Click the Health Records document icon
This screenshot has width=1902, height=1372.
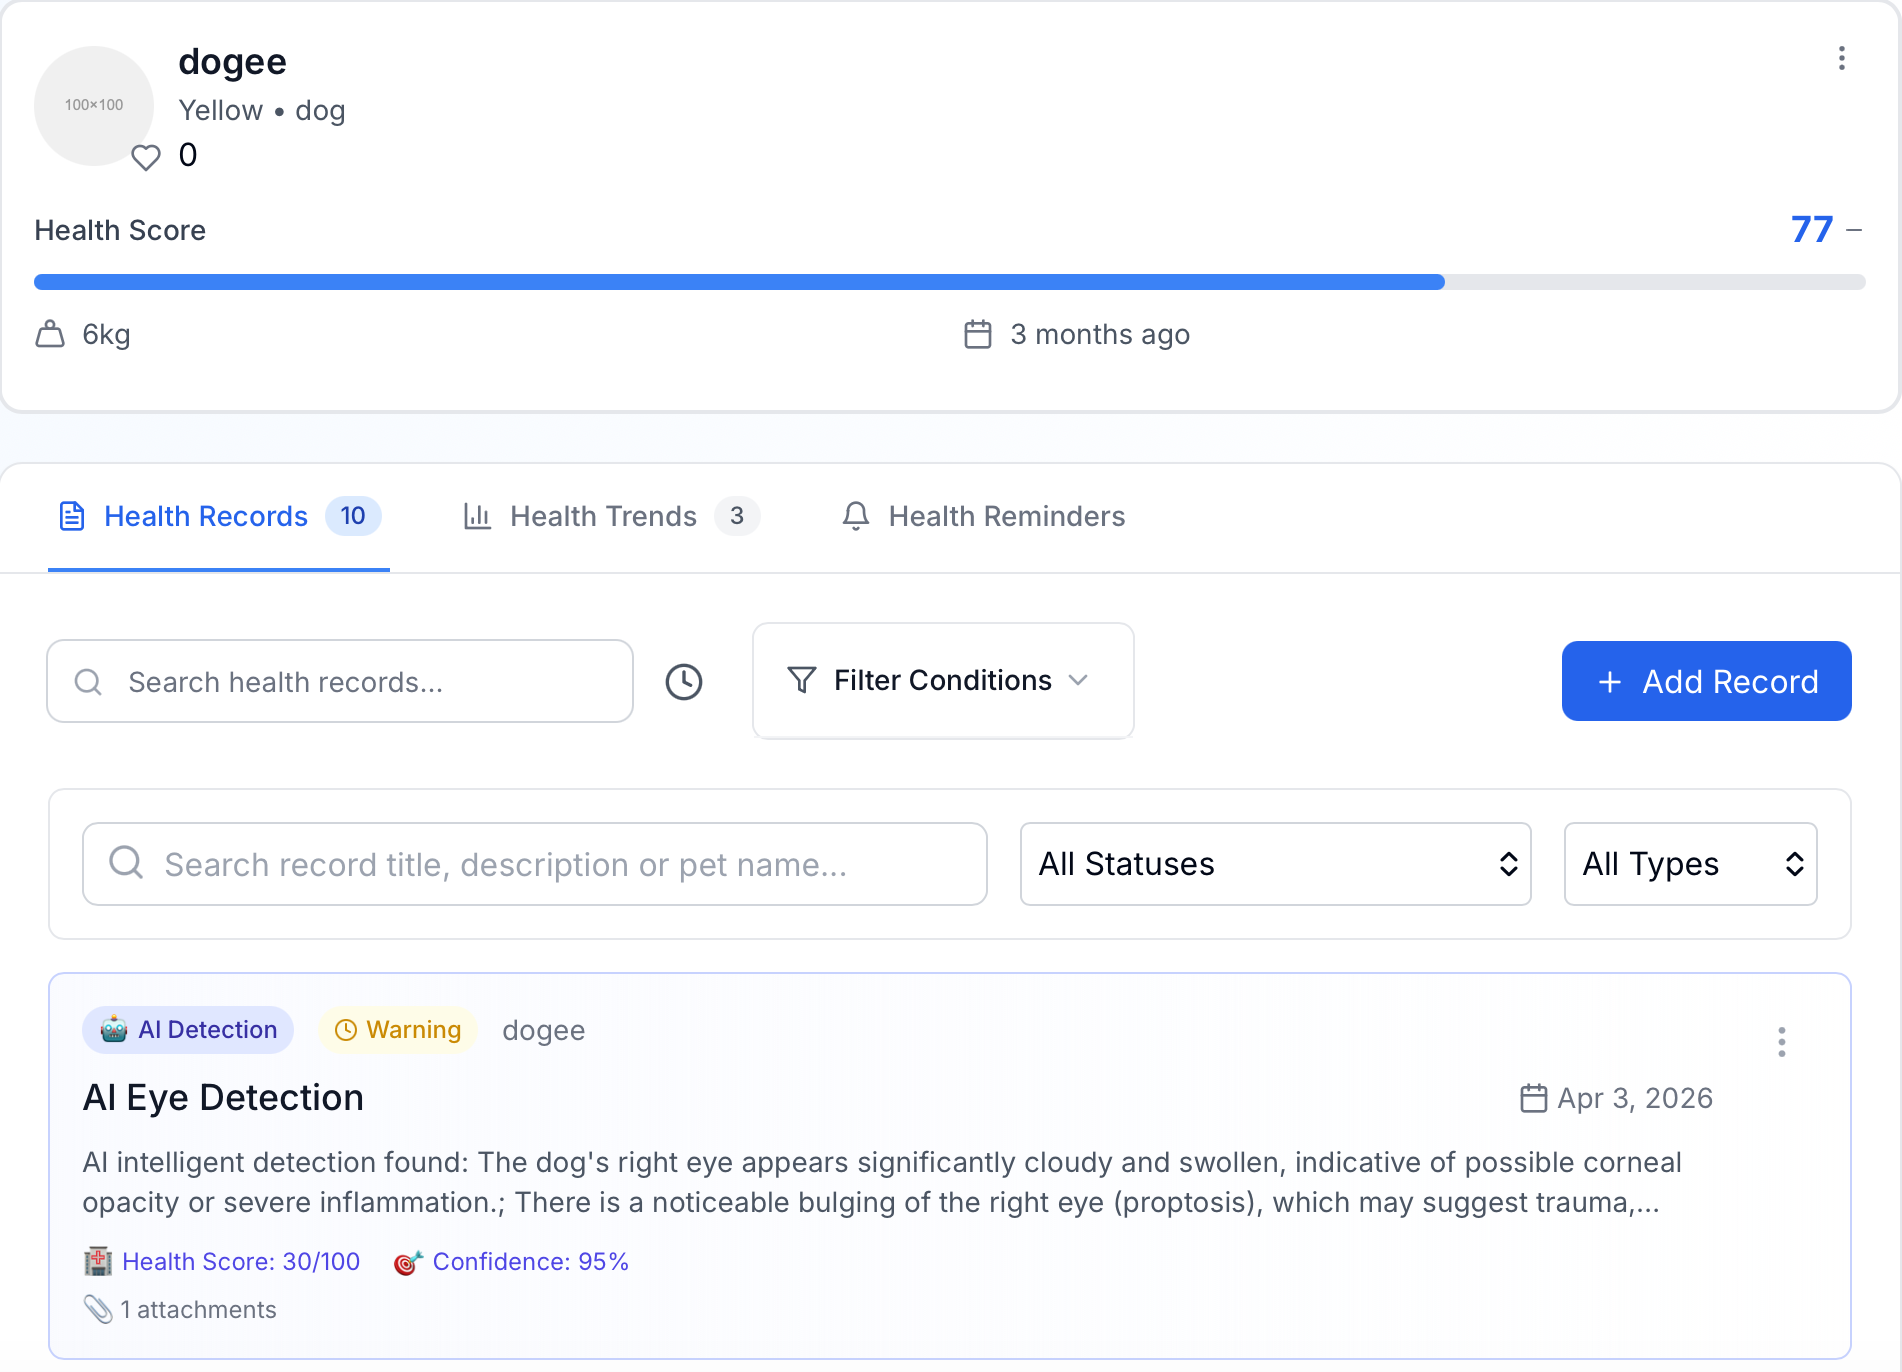point(72,516)
